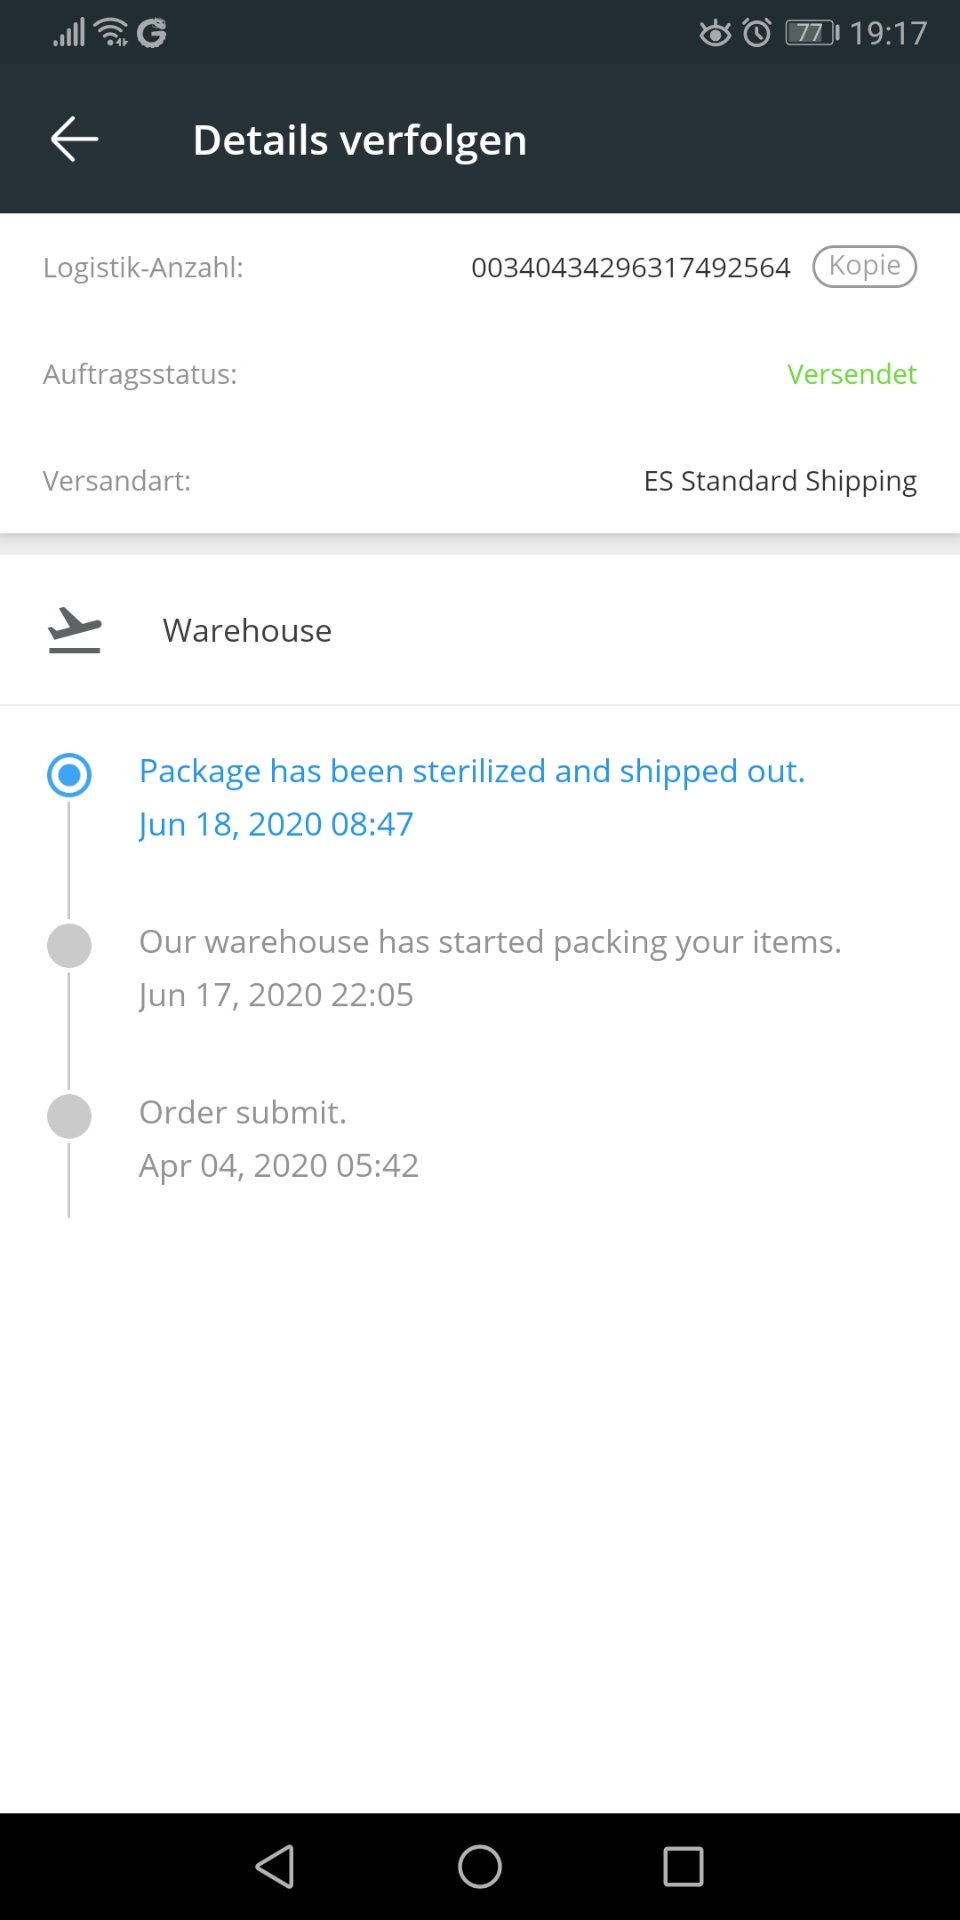Tap the back arrow in header
This screenshot has width=960, height=1920.
74,139
